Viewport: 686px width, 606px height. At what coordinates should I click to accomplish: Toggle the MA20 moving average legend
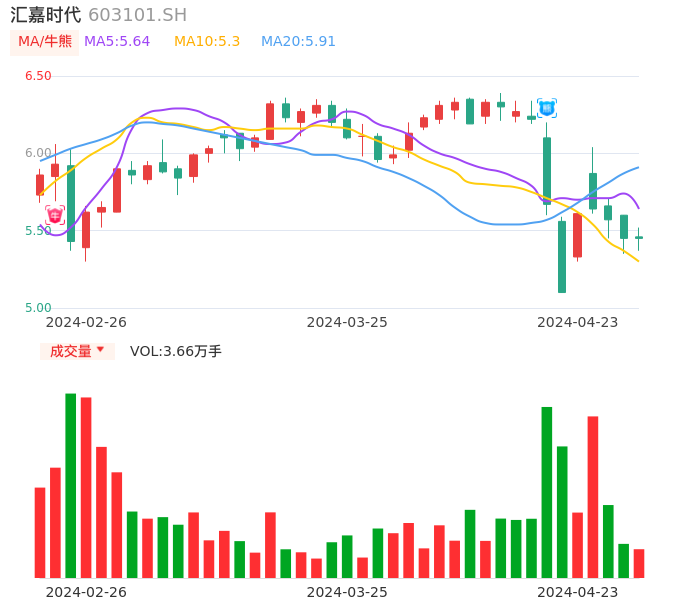pyautogui.click(x=298, y=42)
